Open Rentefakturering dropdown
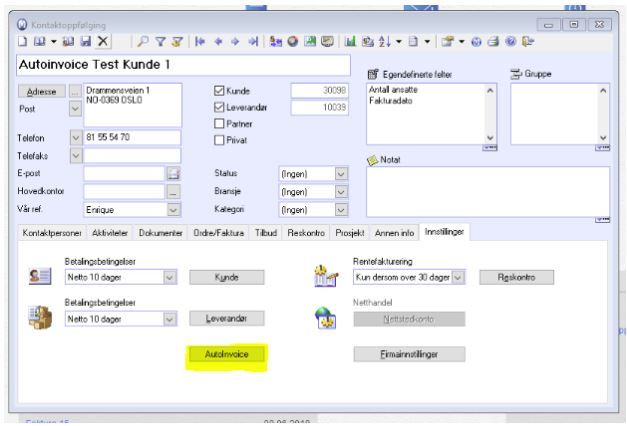This screenshot has width=627, height=426. coord(458,277)
